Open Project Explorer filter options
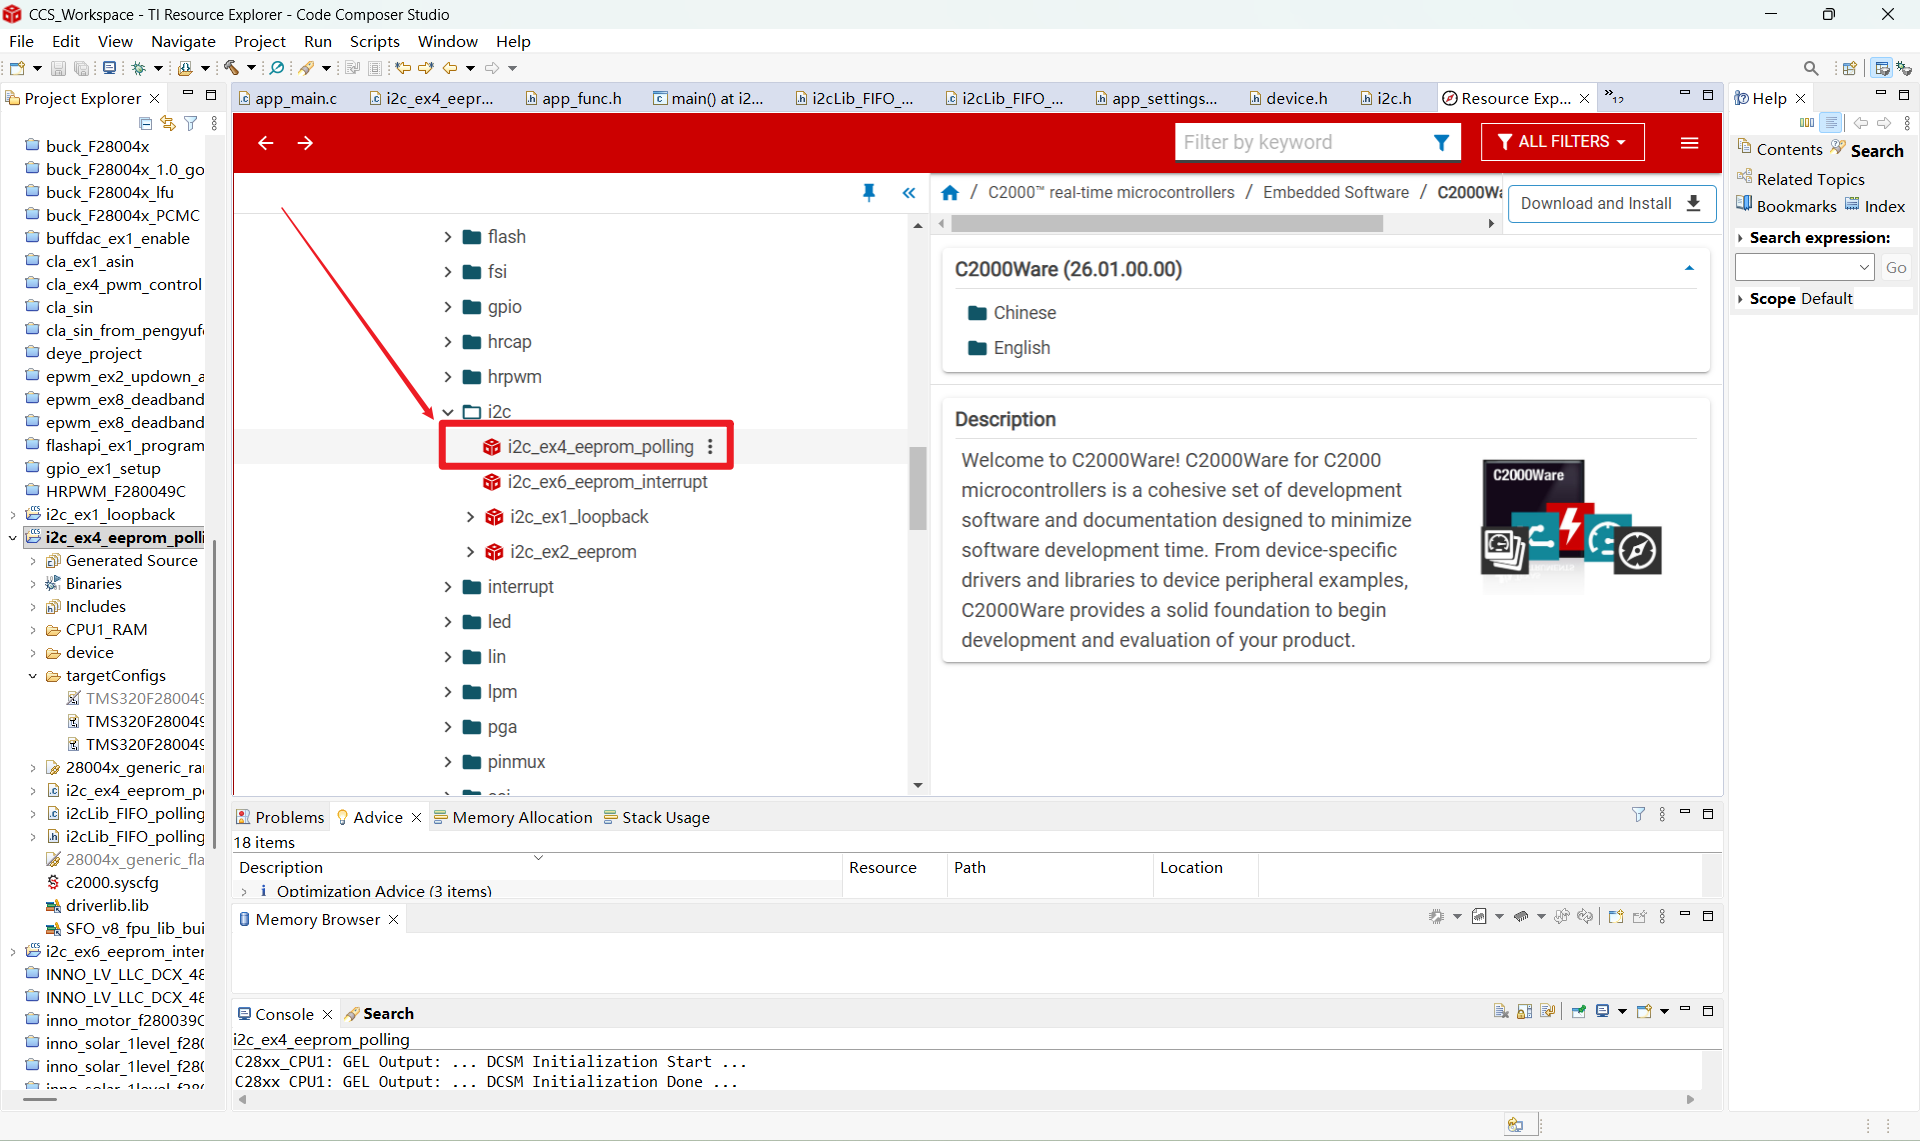 [x=190, y=123]
